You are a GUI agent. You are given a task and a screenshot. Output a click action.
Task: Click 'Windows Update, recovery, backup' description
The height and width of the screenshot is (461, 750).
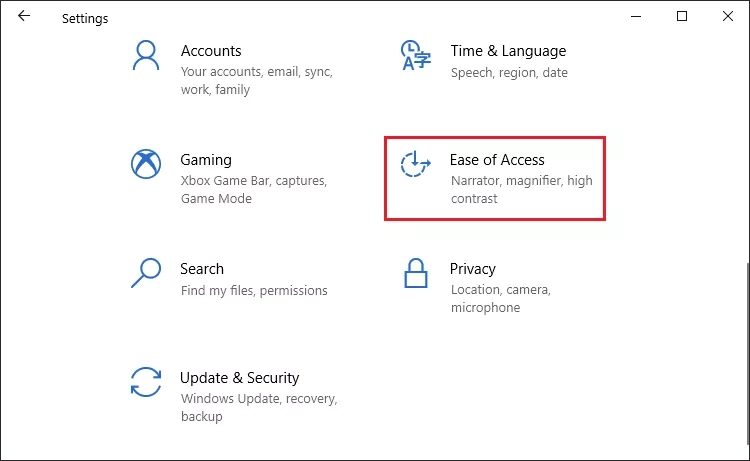[x=259, y=407]
